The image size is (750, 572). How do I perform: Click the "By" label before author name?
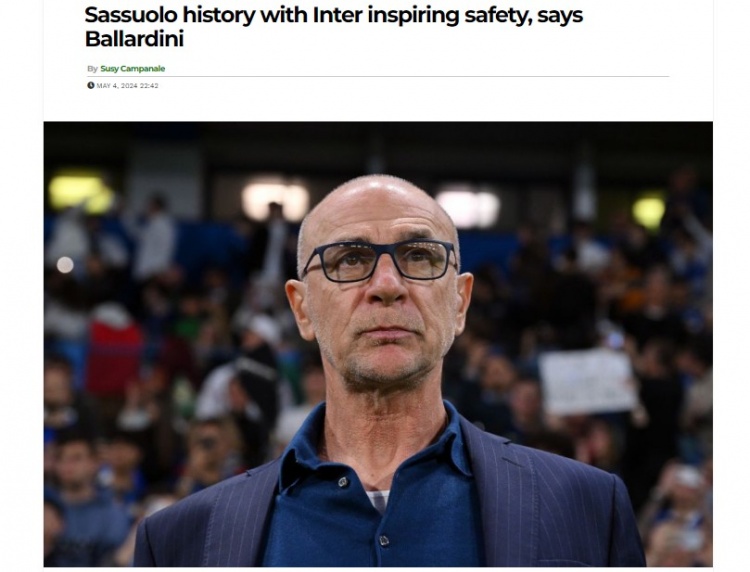click(x=92, y=68)
